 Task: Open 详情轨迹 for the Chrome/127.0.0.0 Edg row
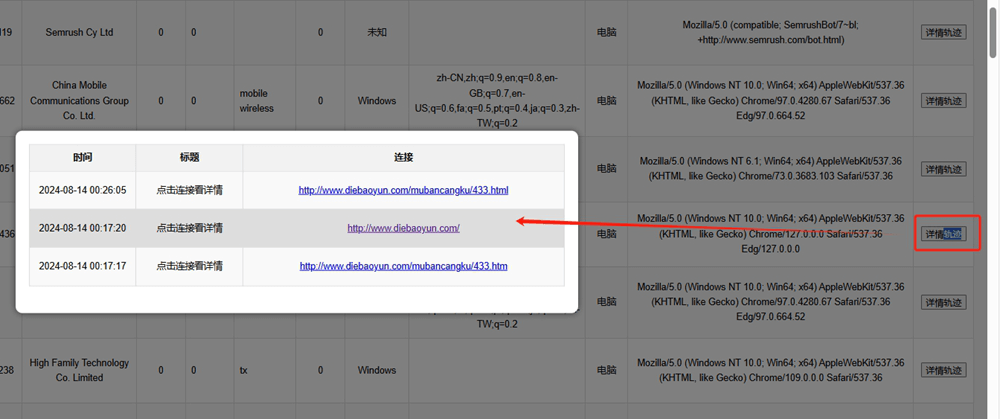pos(943,235)
